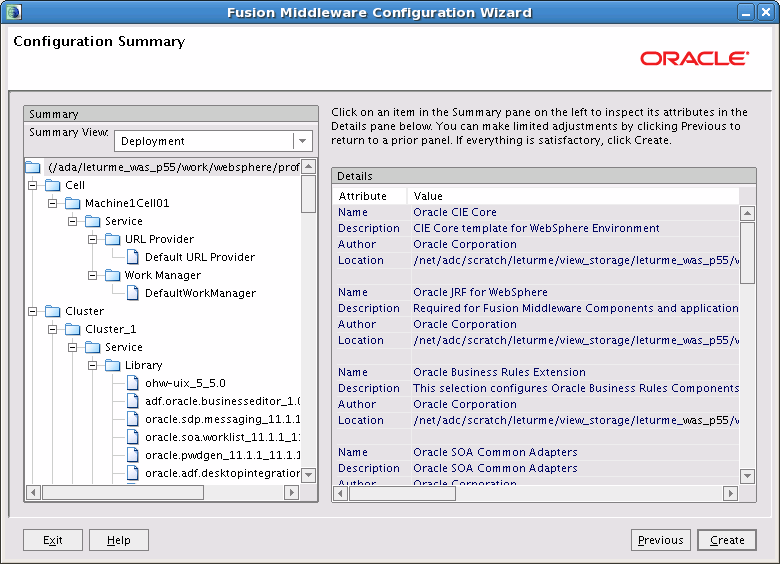Image resolution: width=780 pixels, height=564 pixels.
Task: Click the ohw-uix_5_5.0 document icon
Action: (133, 383)
